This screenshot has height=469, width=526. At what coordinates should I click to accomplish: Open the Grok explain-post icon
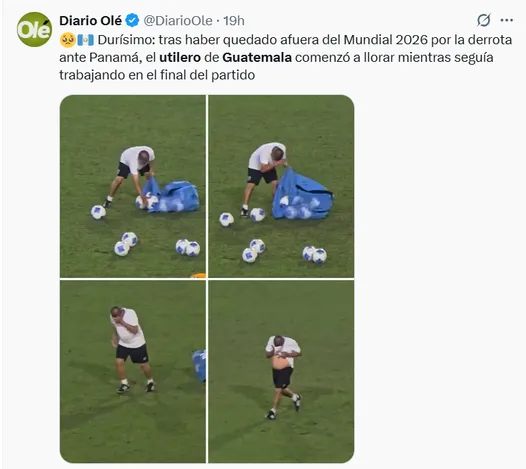point(484,20)
